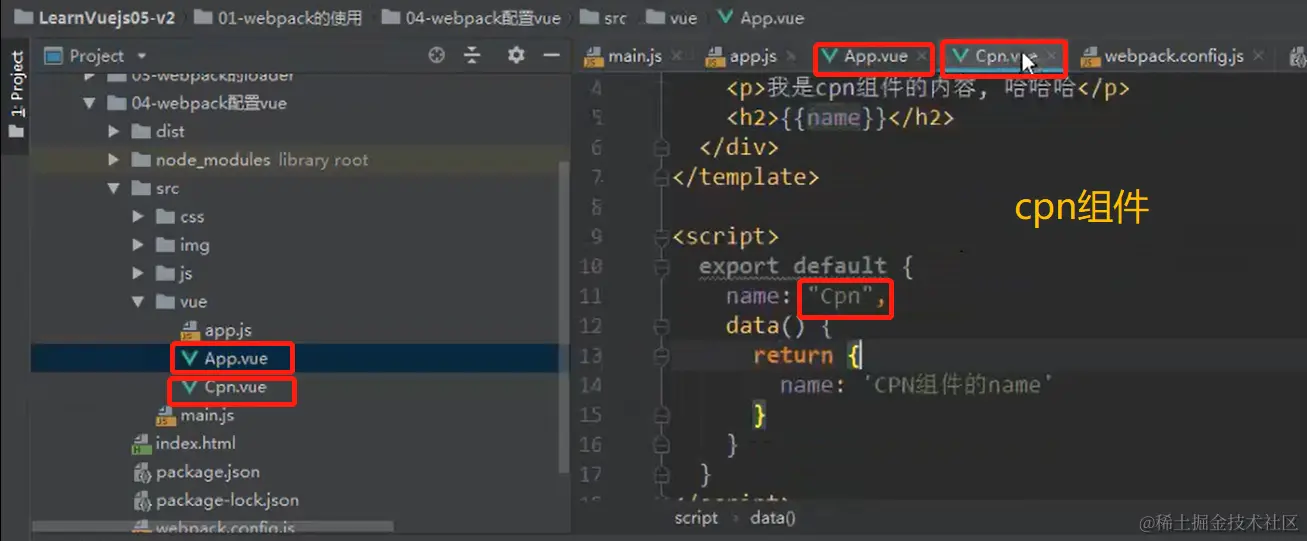Viewport: 1307px width, 541px height.
Task: Open the Project view dropdown
Action: 141,56
